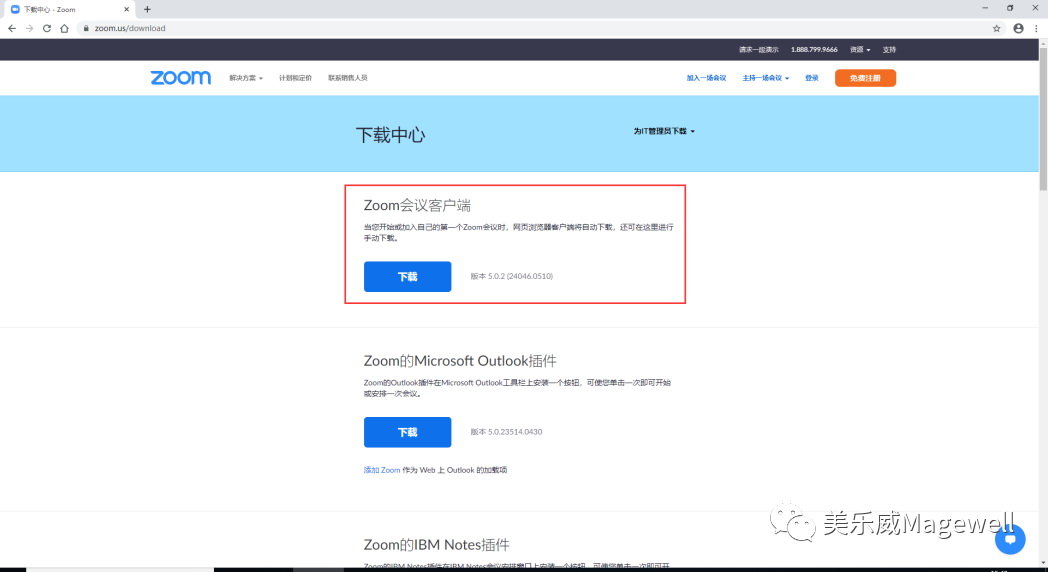Download the Zoom会议客户端 with 下载 button
Viewport: 1048px width, 572px height.
[x=407, y=277]
